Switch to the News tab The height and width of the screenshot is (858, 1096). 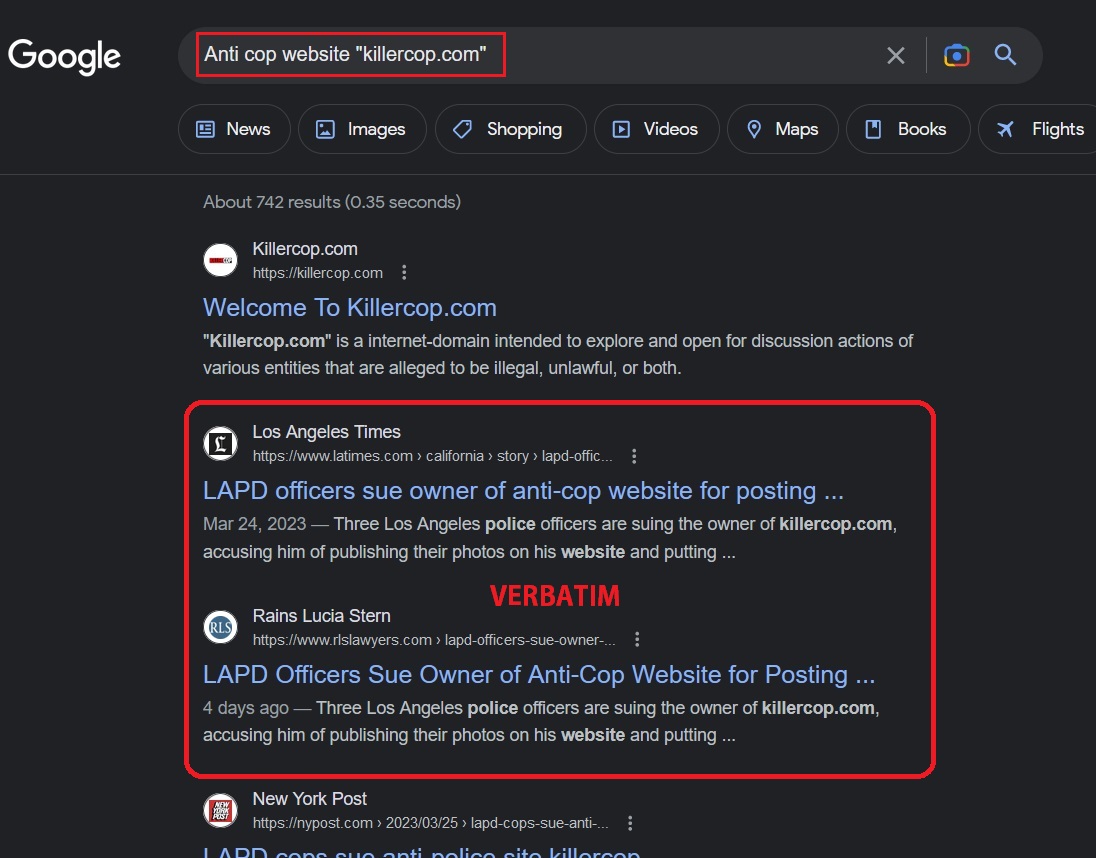click(234, 129)
